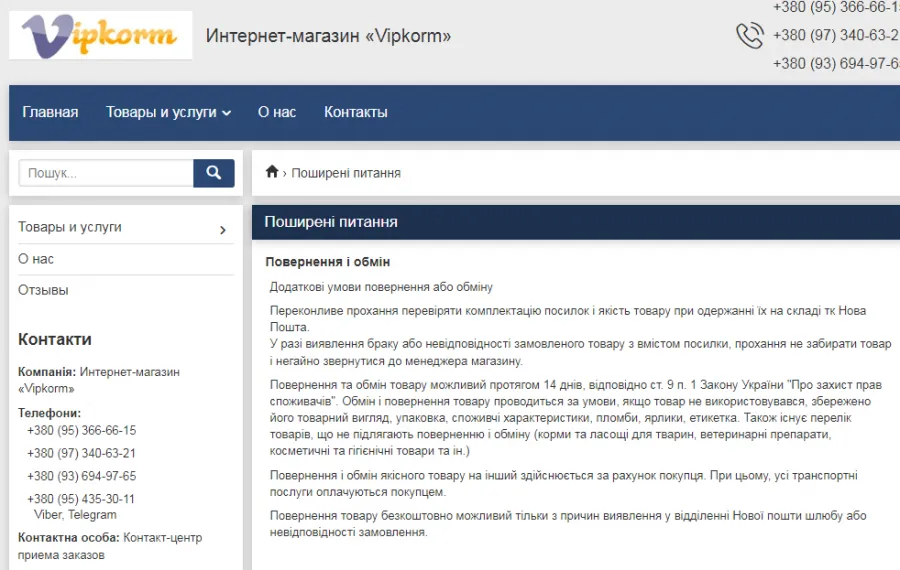Screen dimensions: 900x570
Task: Click the Viber, Telegram note
Action: tap(75, 514)
